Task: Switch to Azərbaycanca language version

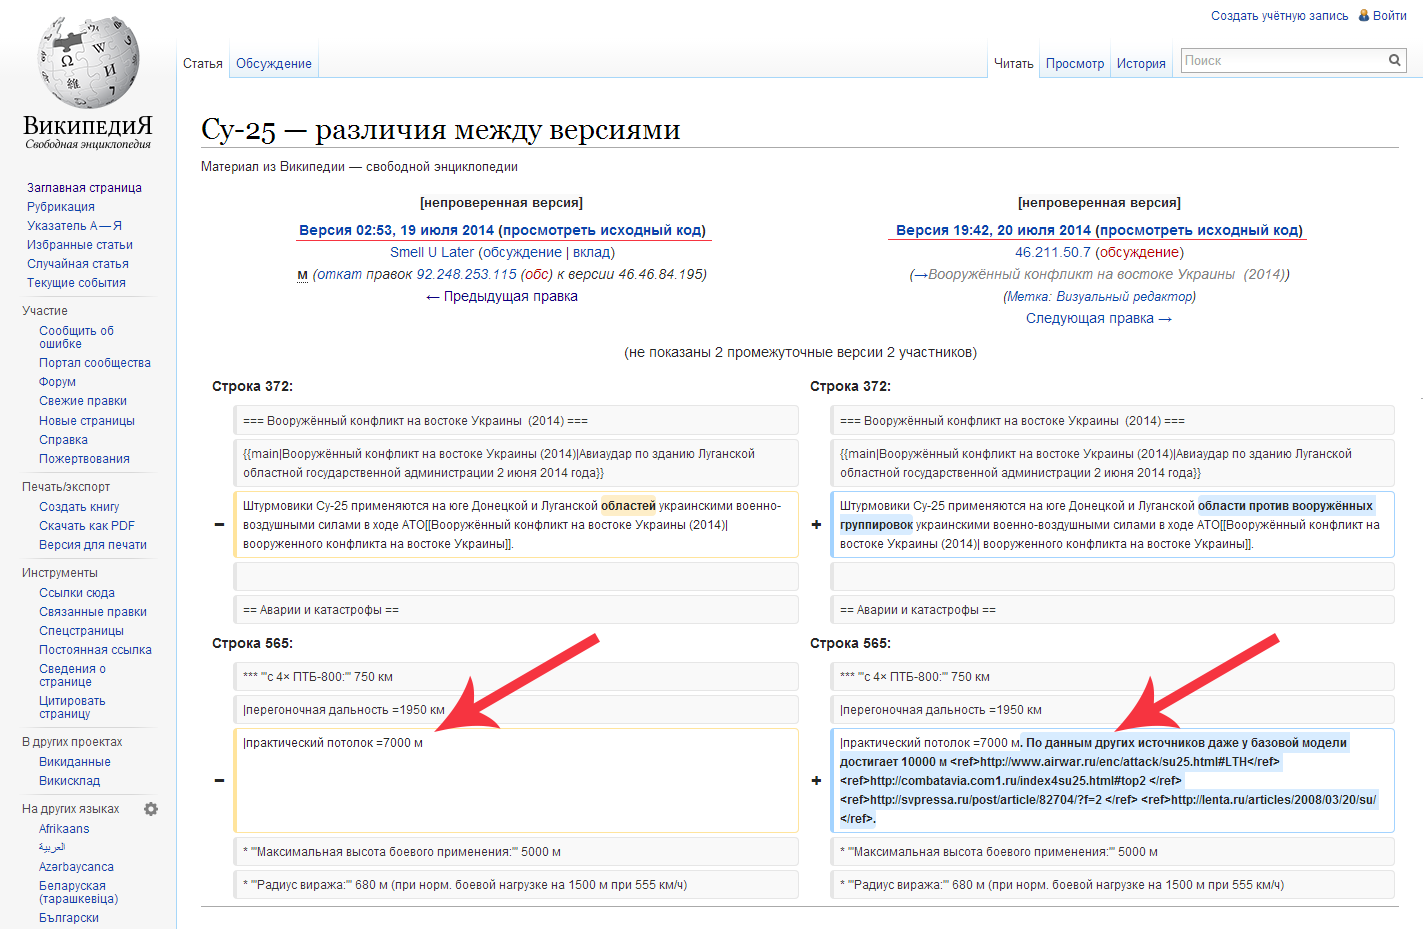Action: [x=76, y=866]
